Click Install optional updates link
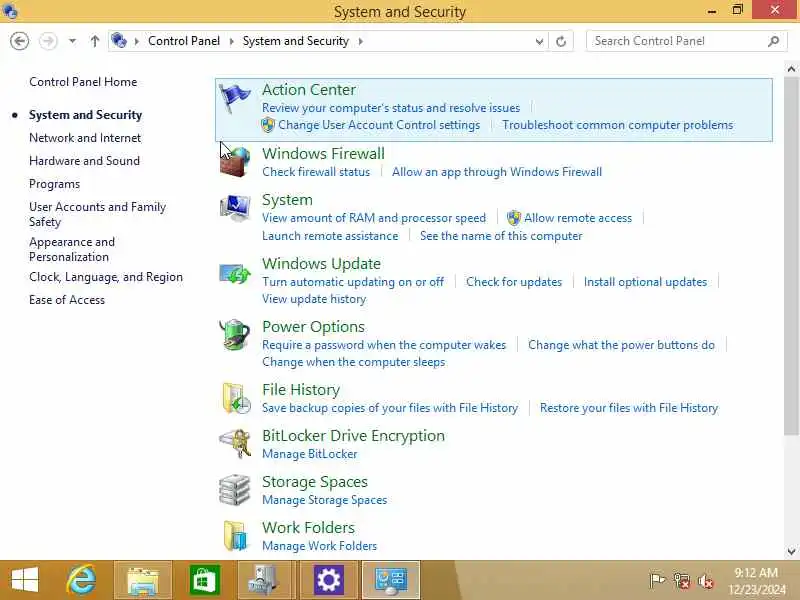Viewport: 800px width, 600px height. [x=645, y=282]
